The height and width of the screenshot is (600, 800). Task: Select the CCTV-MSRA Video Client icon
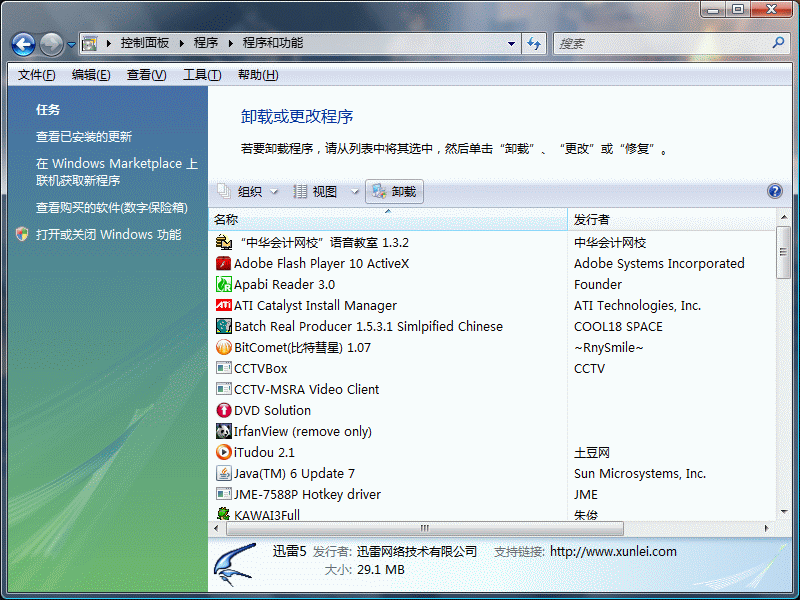[x=223, y=389]
